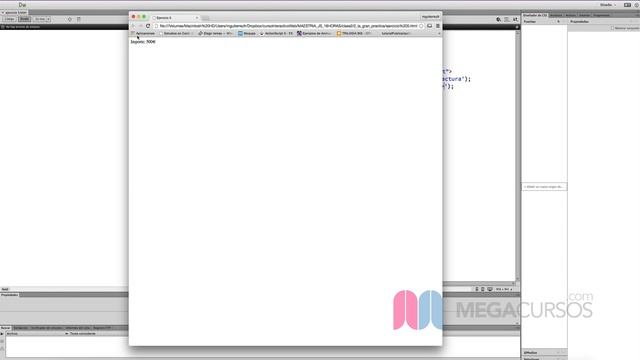Click the window size indicator in status bar

click(x=503, y=289)
